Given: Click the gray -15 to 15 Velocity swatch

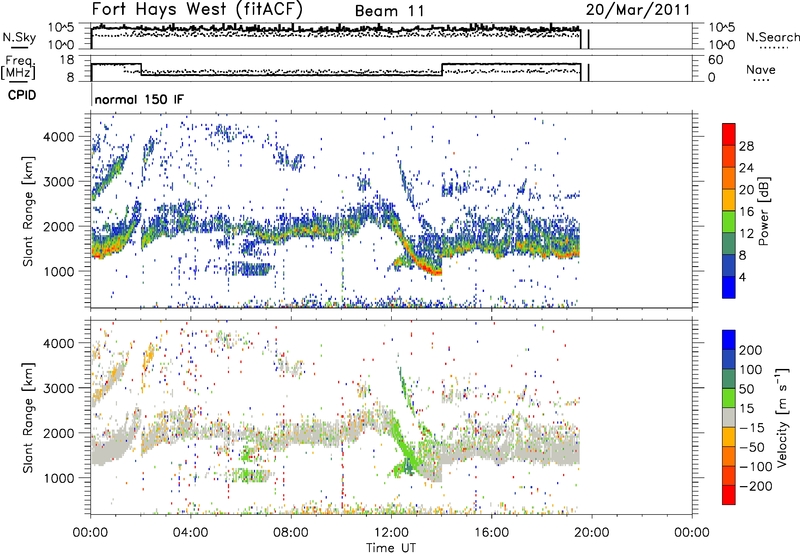Looking at the screenshot, I should pos(729,417).
